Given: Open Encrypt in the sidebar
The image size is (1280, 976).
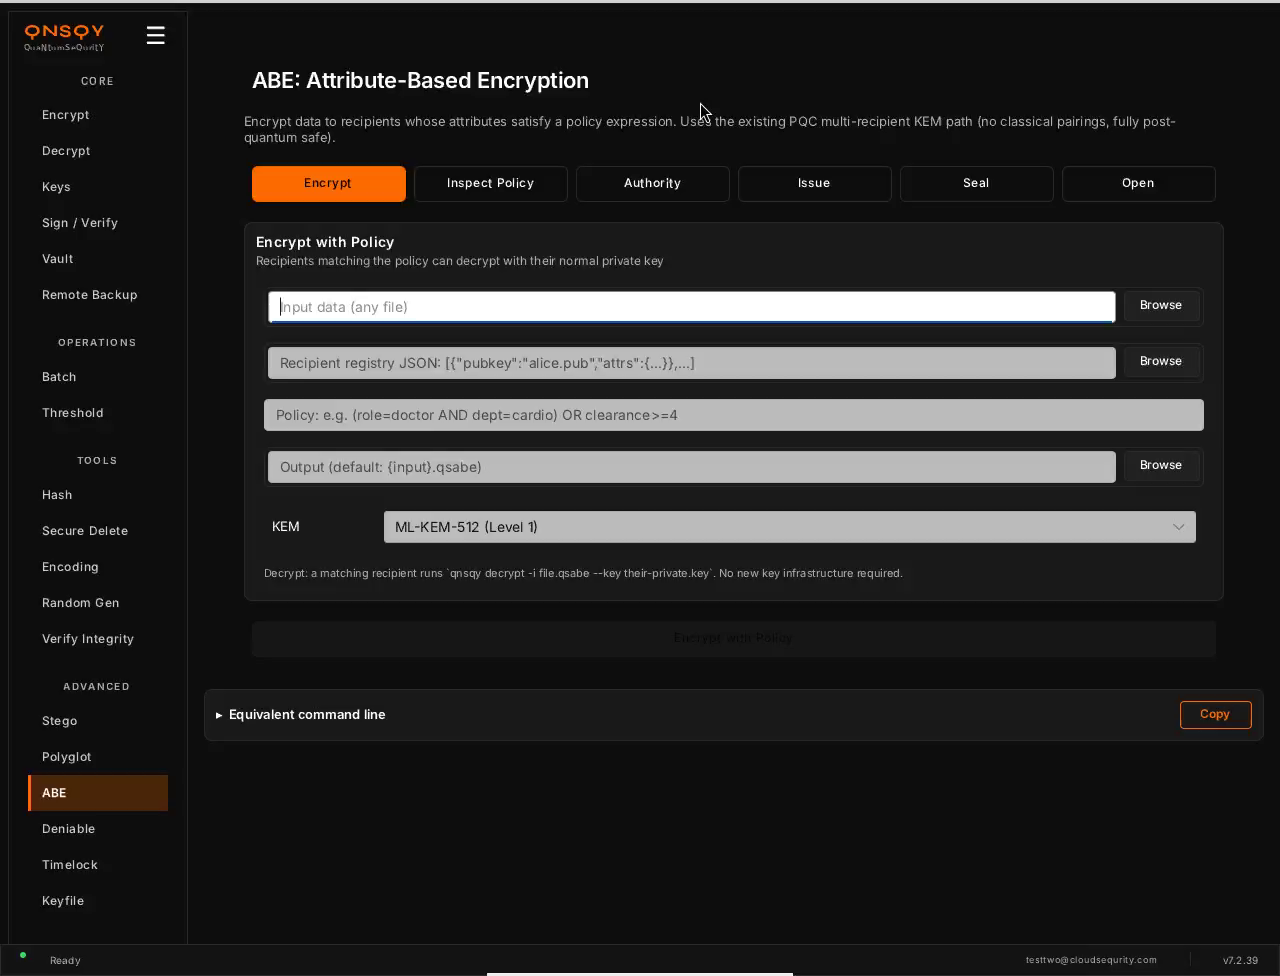Looking at the screenshot, I should click(98, 115).
